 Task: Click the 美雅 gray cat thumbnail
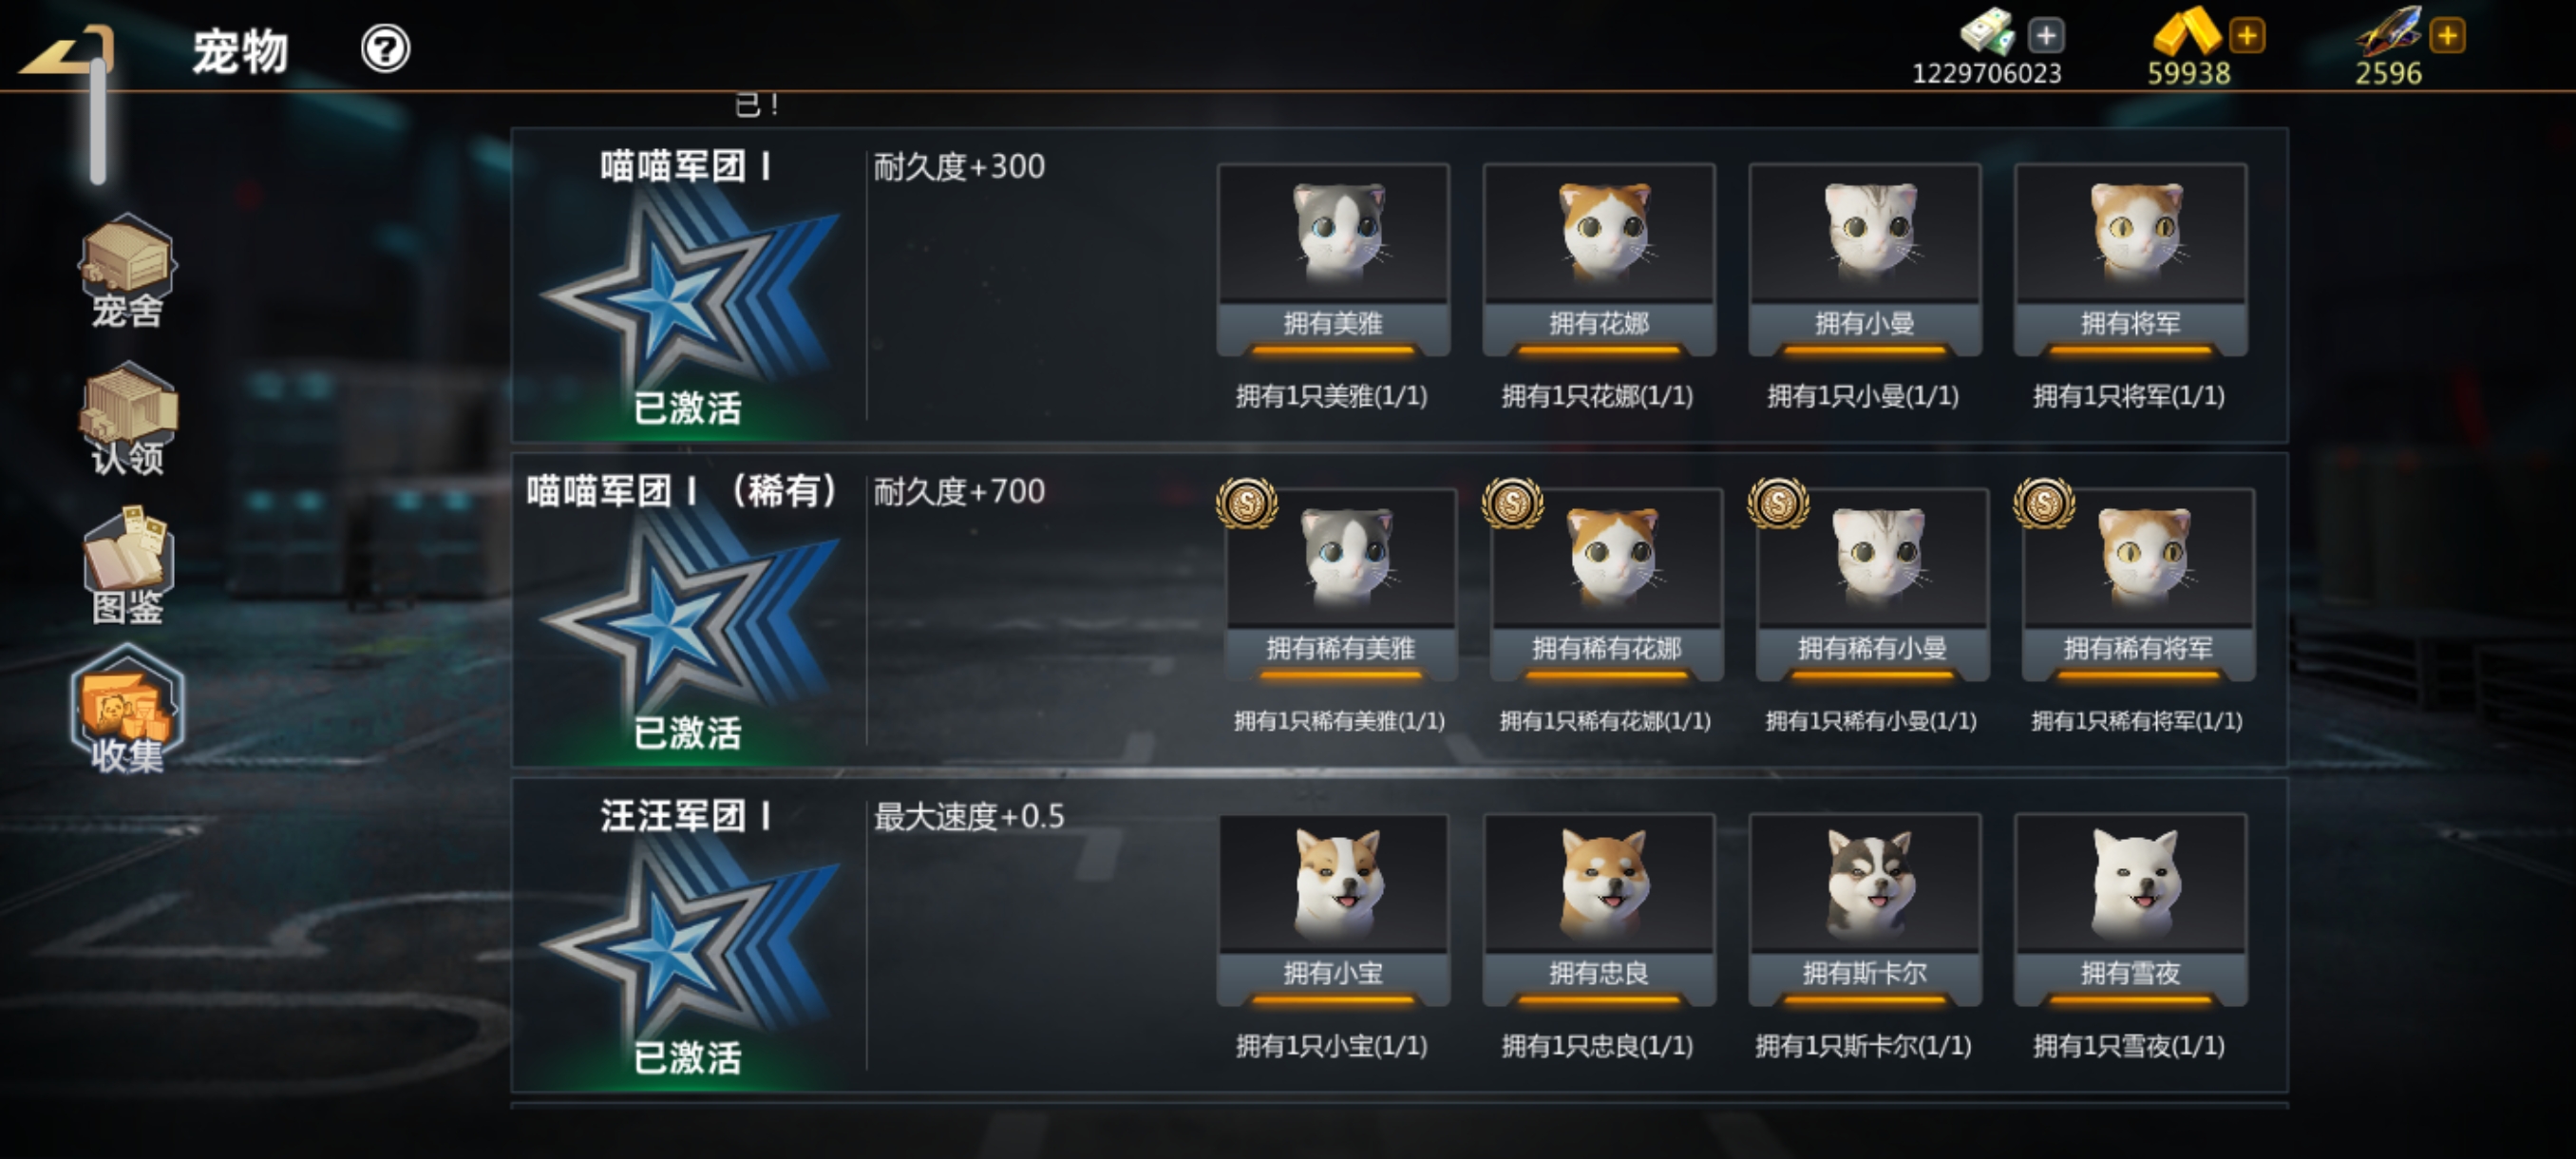tap(1333, 233)
